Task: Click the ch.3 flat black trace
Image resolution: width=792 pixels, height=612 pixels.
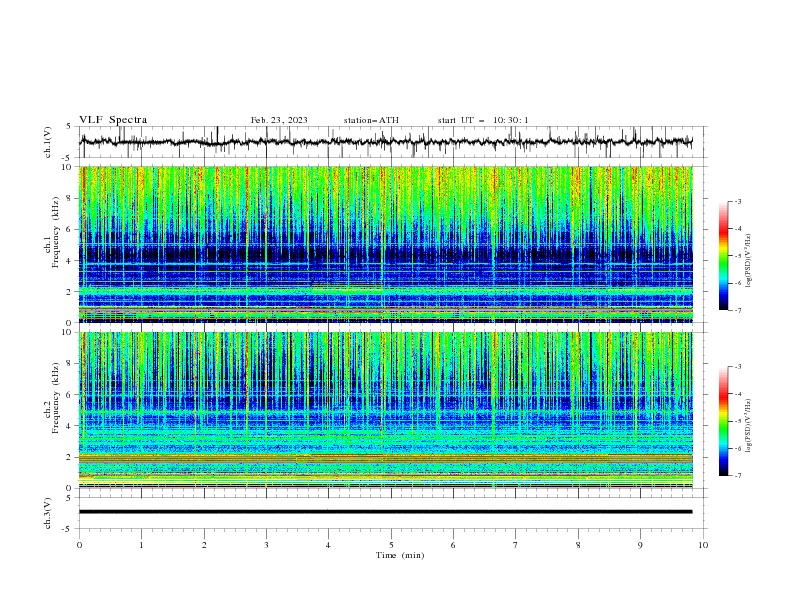Action: pyautogui.click(x=386, y=512)
